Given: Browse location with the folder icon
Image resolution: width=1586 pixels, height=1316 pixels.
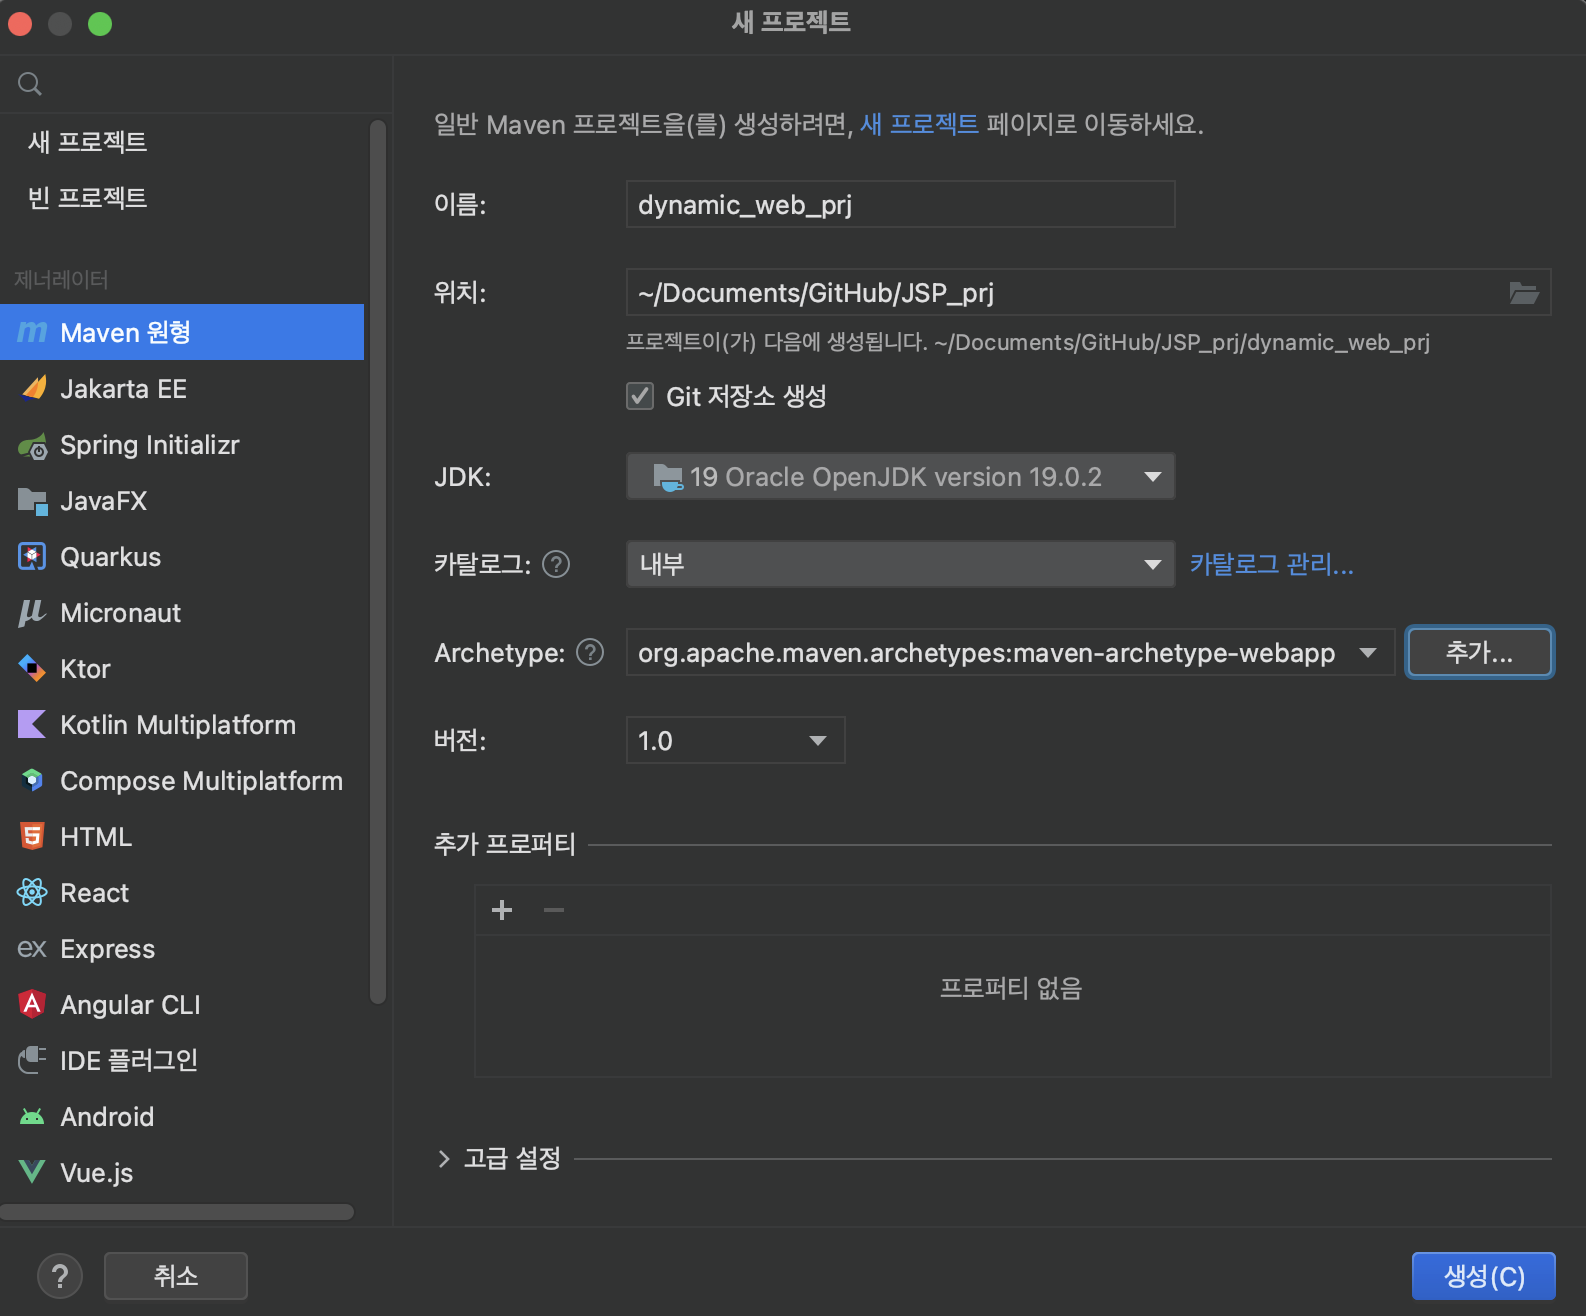Looking at the screenshot, I should (1524, 292).
